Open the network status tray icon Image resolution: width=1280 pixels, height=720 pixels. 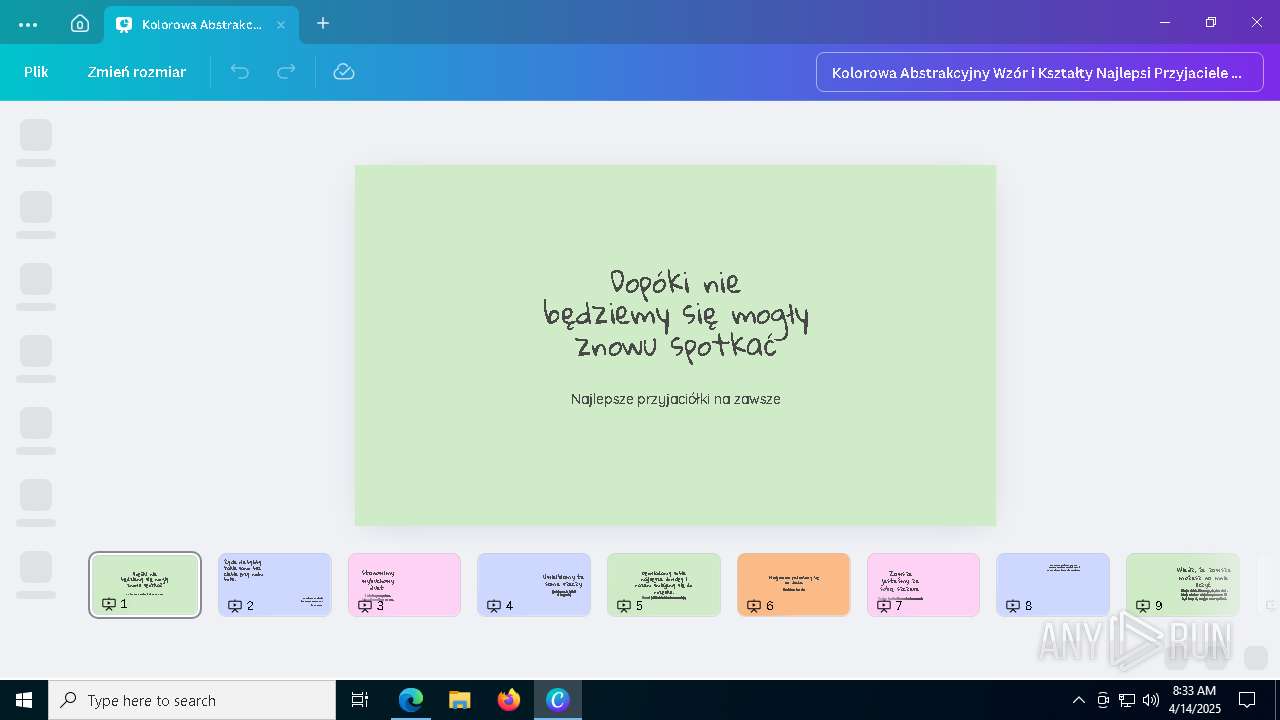coord(1127,700)
